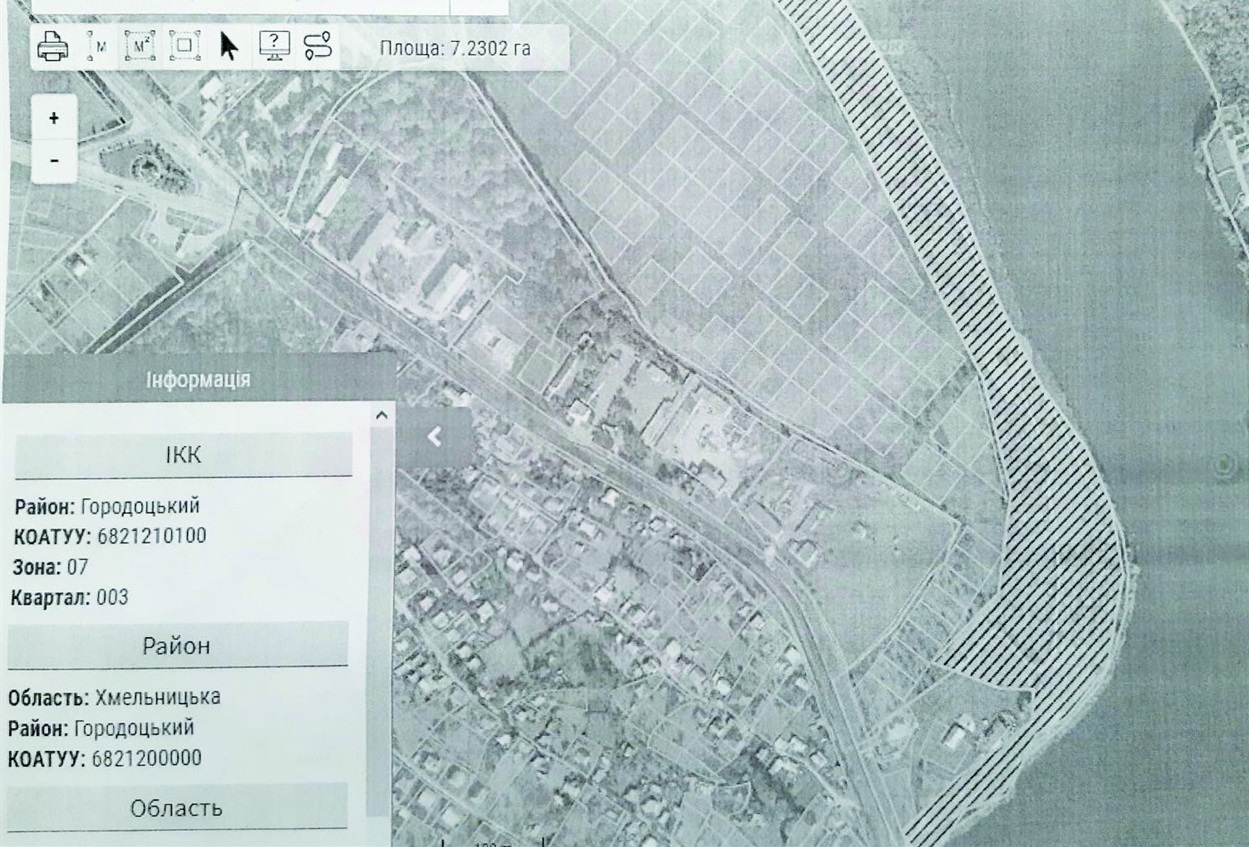
Task: Open the Область section header
Action: pyautogui.click(x=177, y=807)
